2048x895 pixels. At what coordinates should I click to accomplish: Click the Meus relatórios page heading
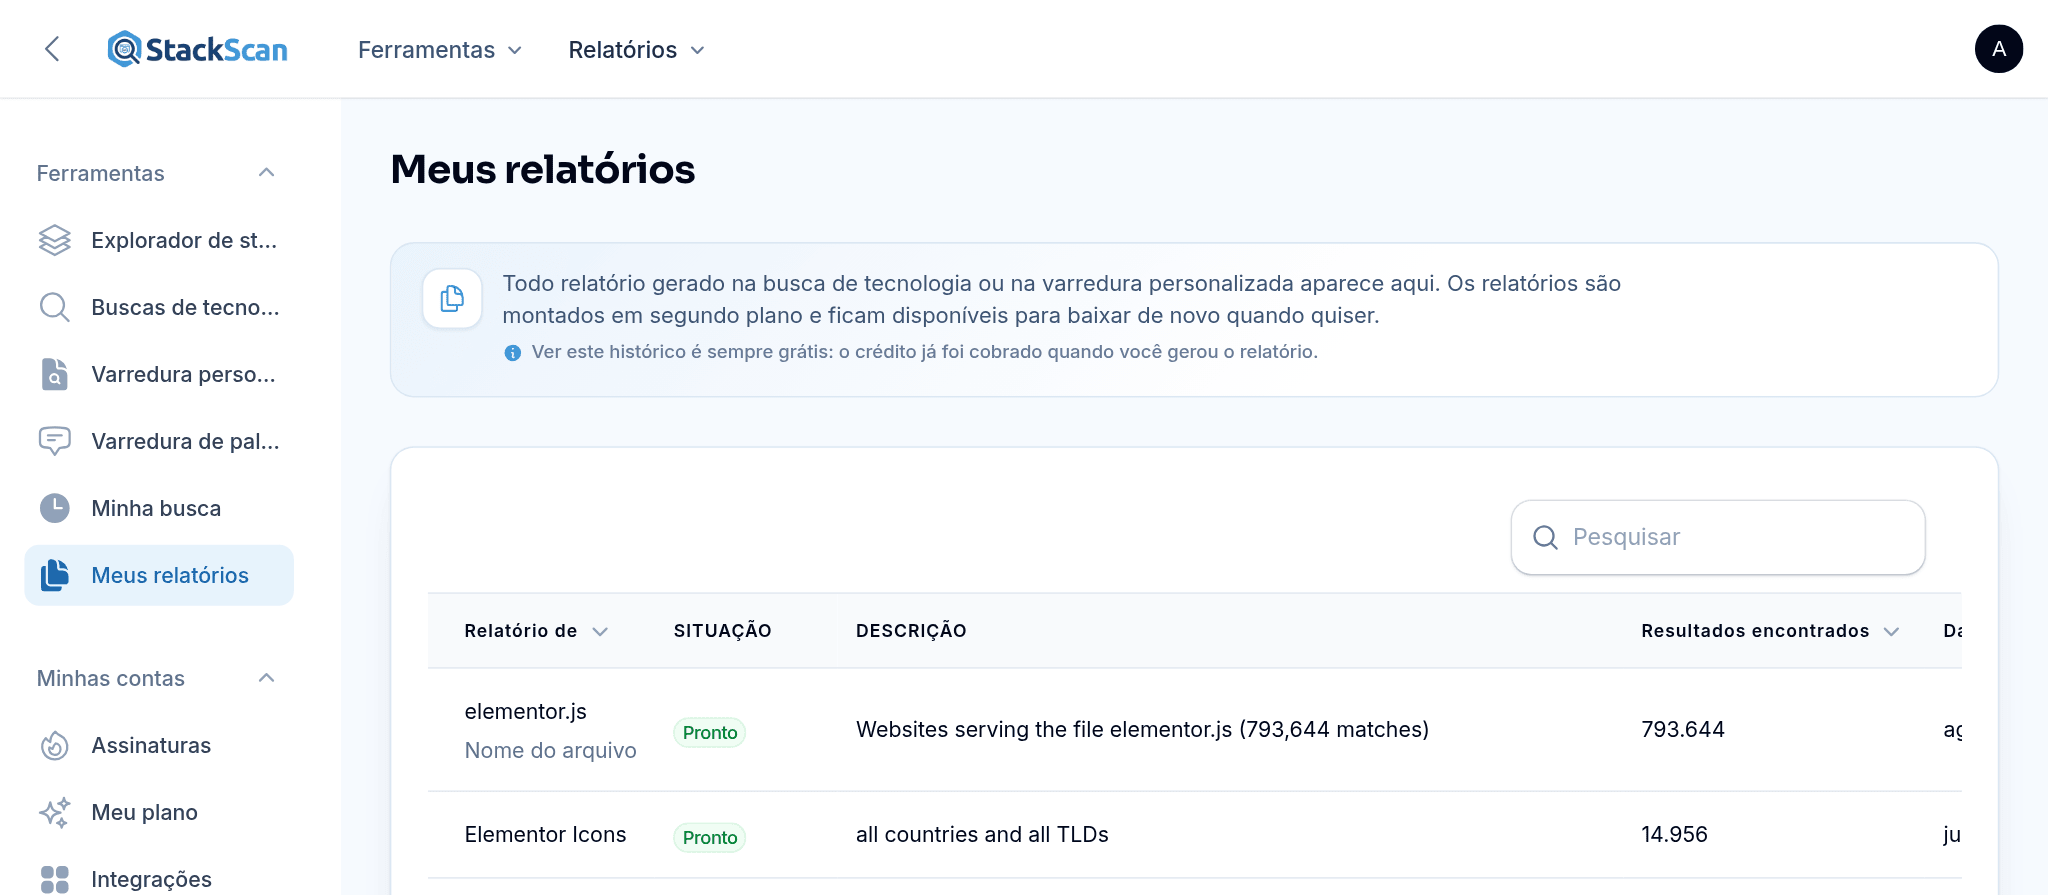543,169
